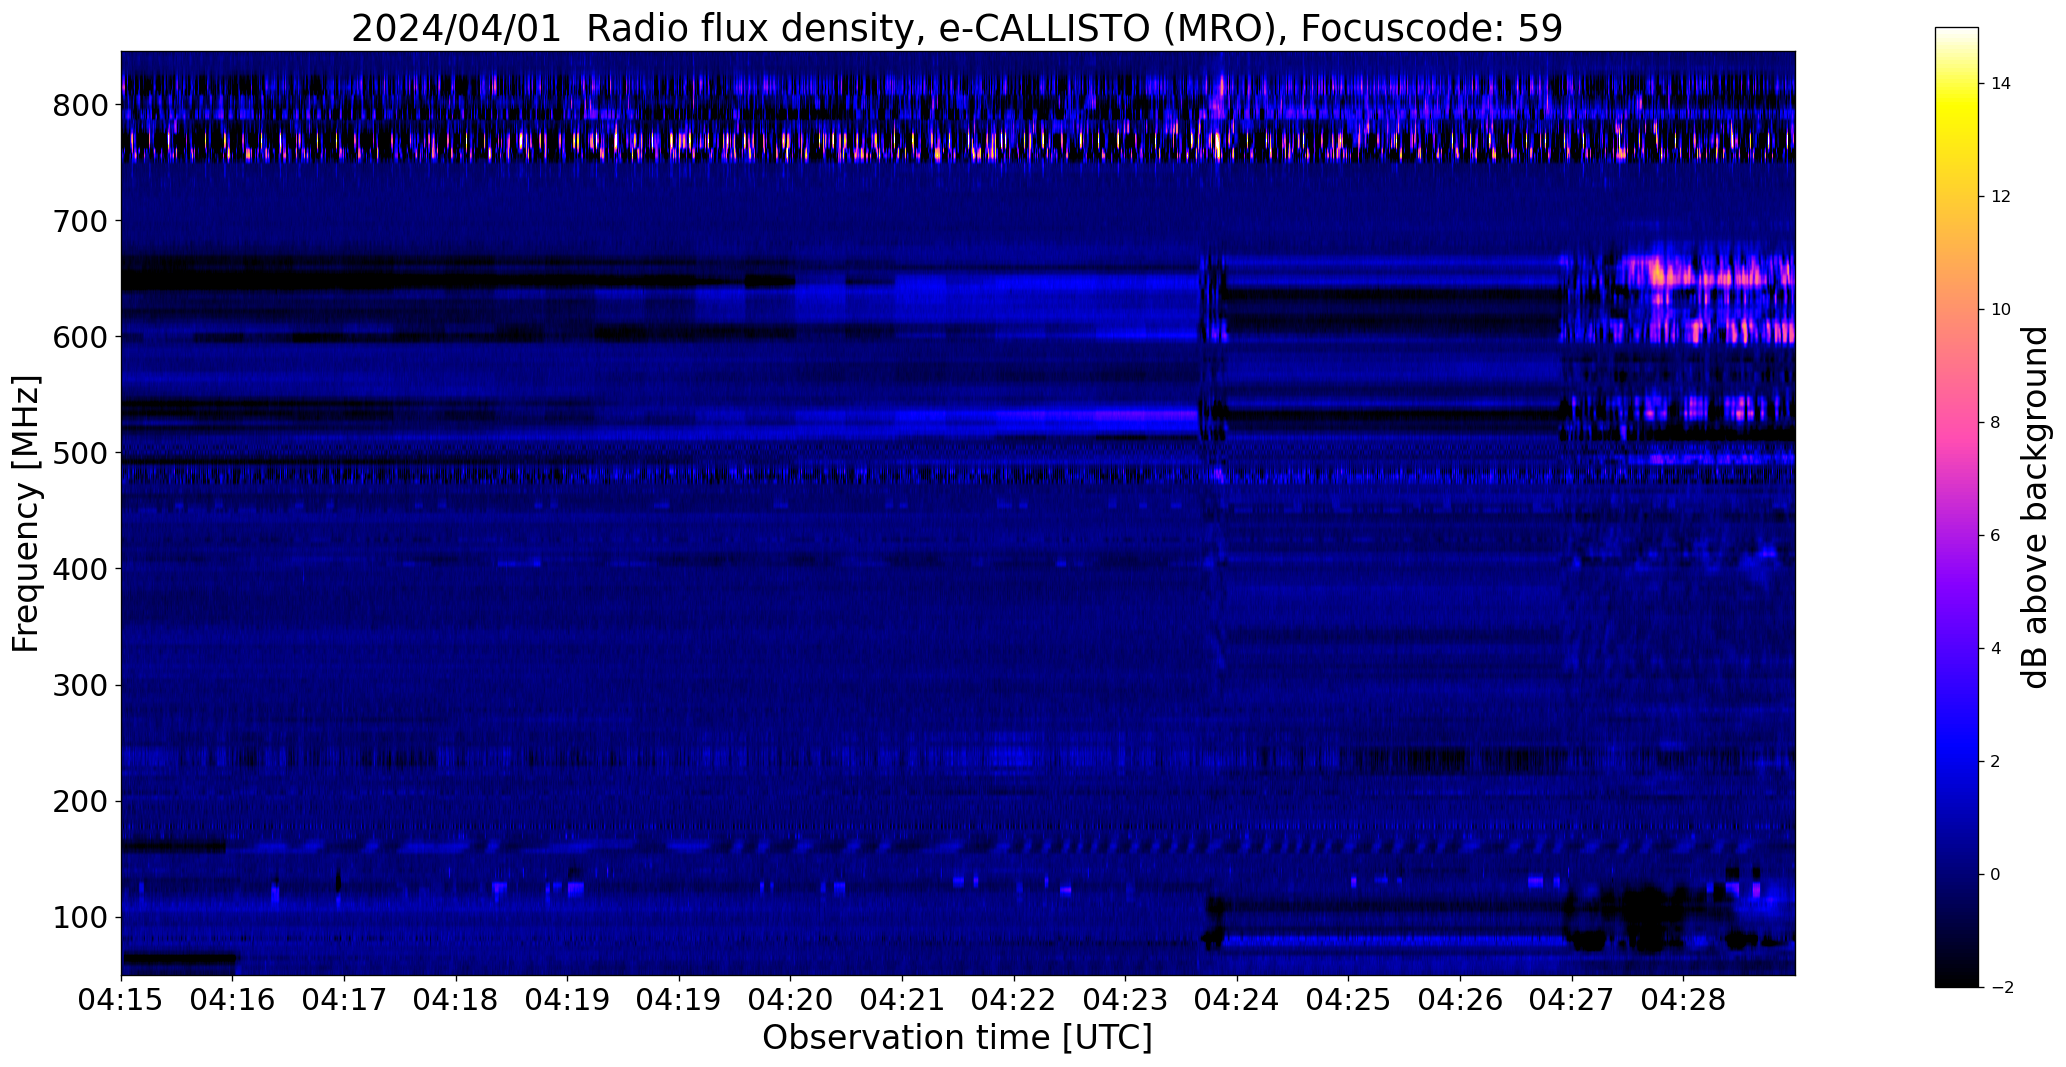
Task: Click the 'dB above background' colorbar label
Action: pyautogui.click(x=2035, y=507)
